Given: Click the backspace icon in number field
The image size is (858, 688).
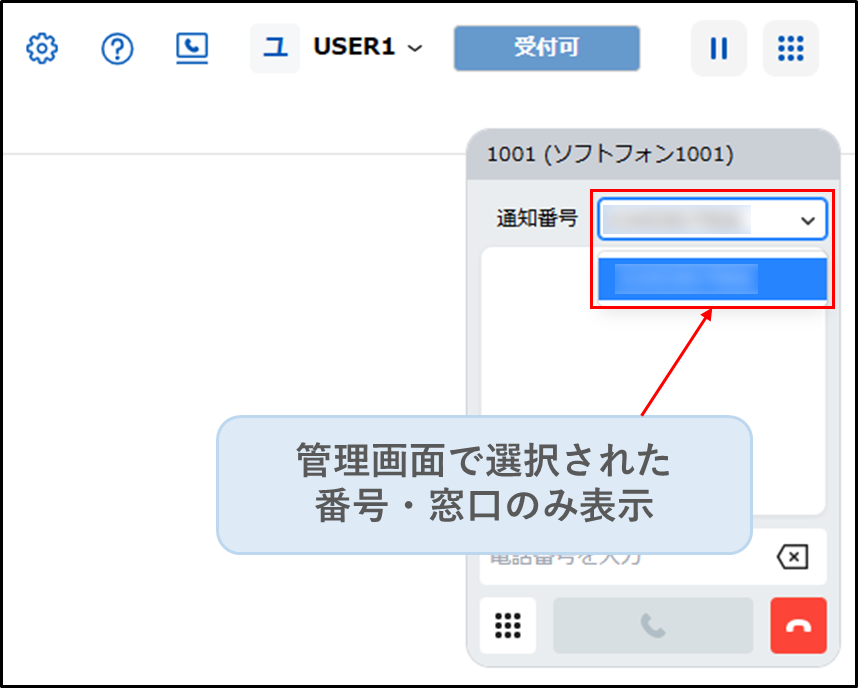Looking at the screenshot, I should tap(792, 557).
